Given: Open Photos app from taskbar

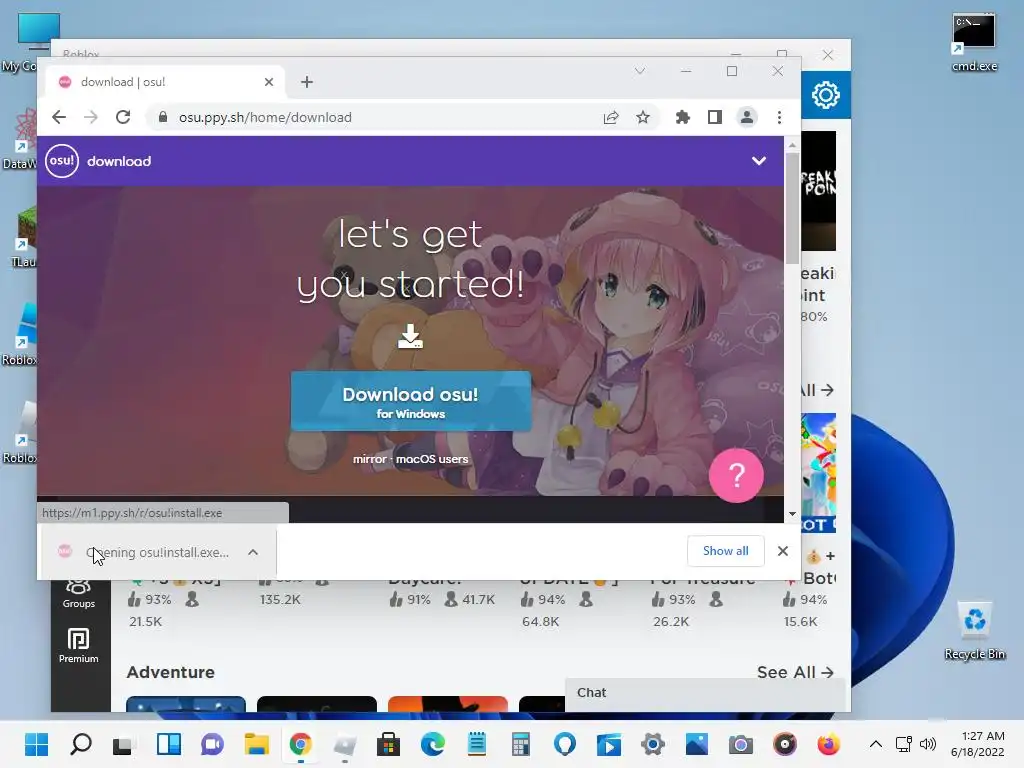Looking at the screenshot, I should pyautogui.click(x=696, y=744).
